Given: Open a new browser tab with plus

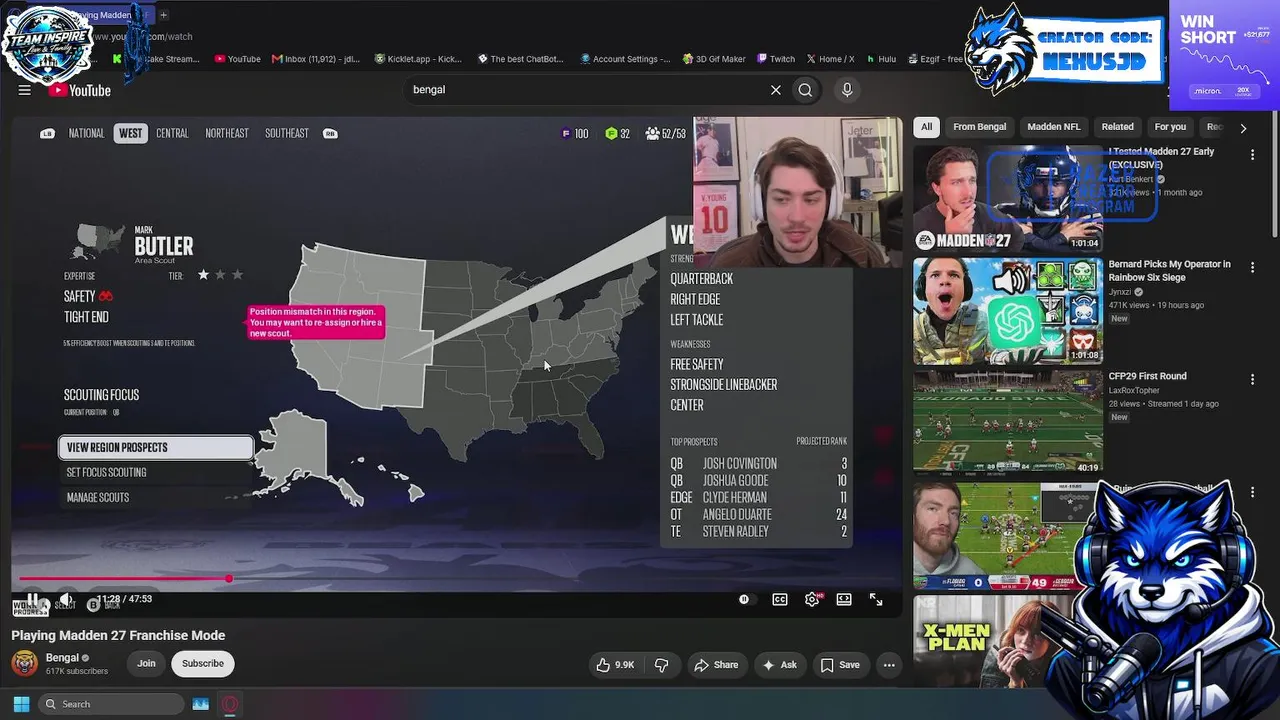Looking at the screenshot, I should click(x=164, y=15).
